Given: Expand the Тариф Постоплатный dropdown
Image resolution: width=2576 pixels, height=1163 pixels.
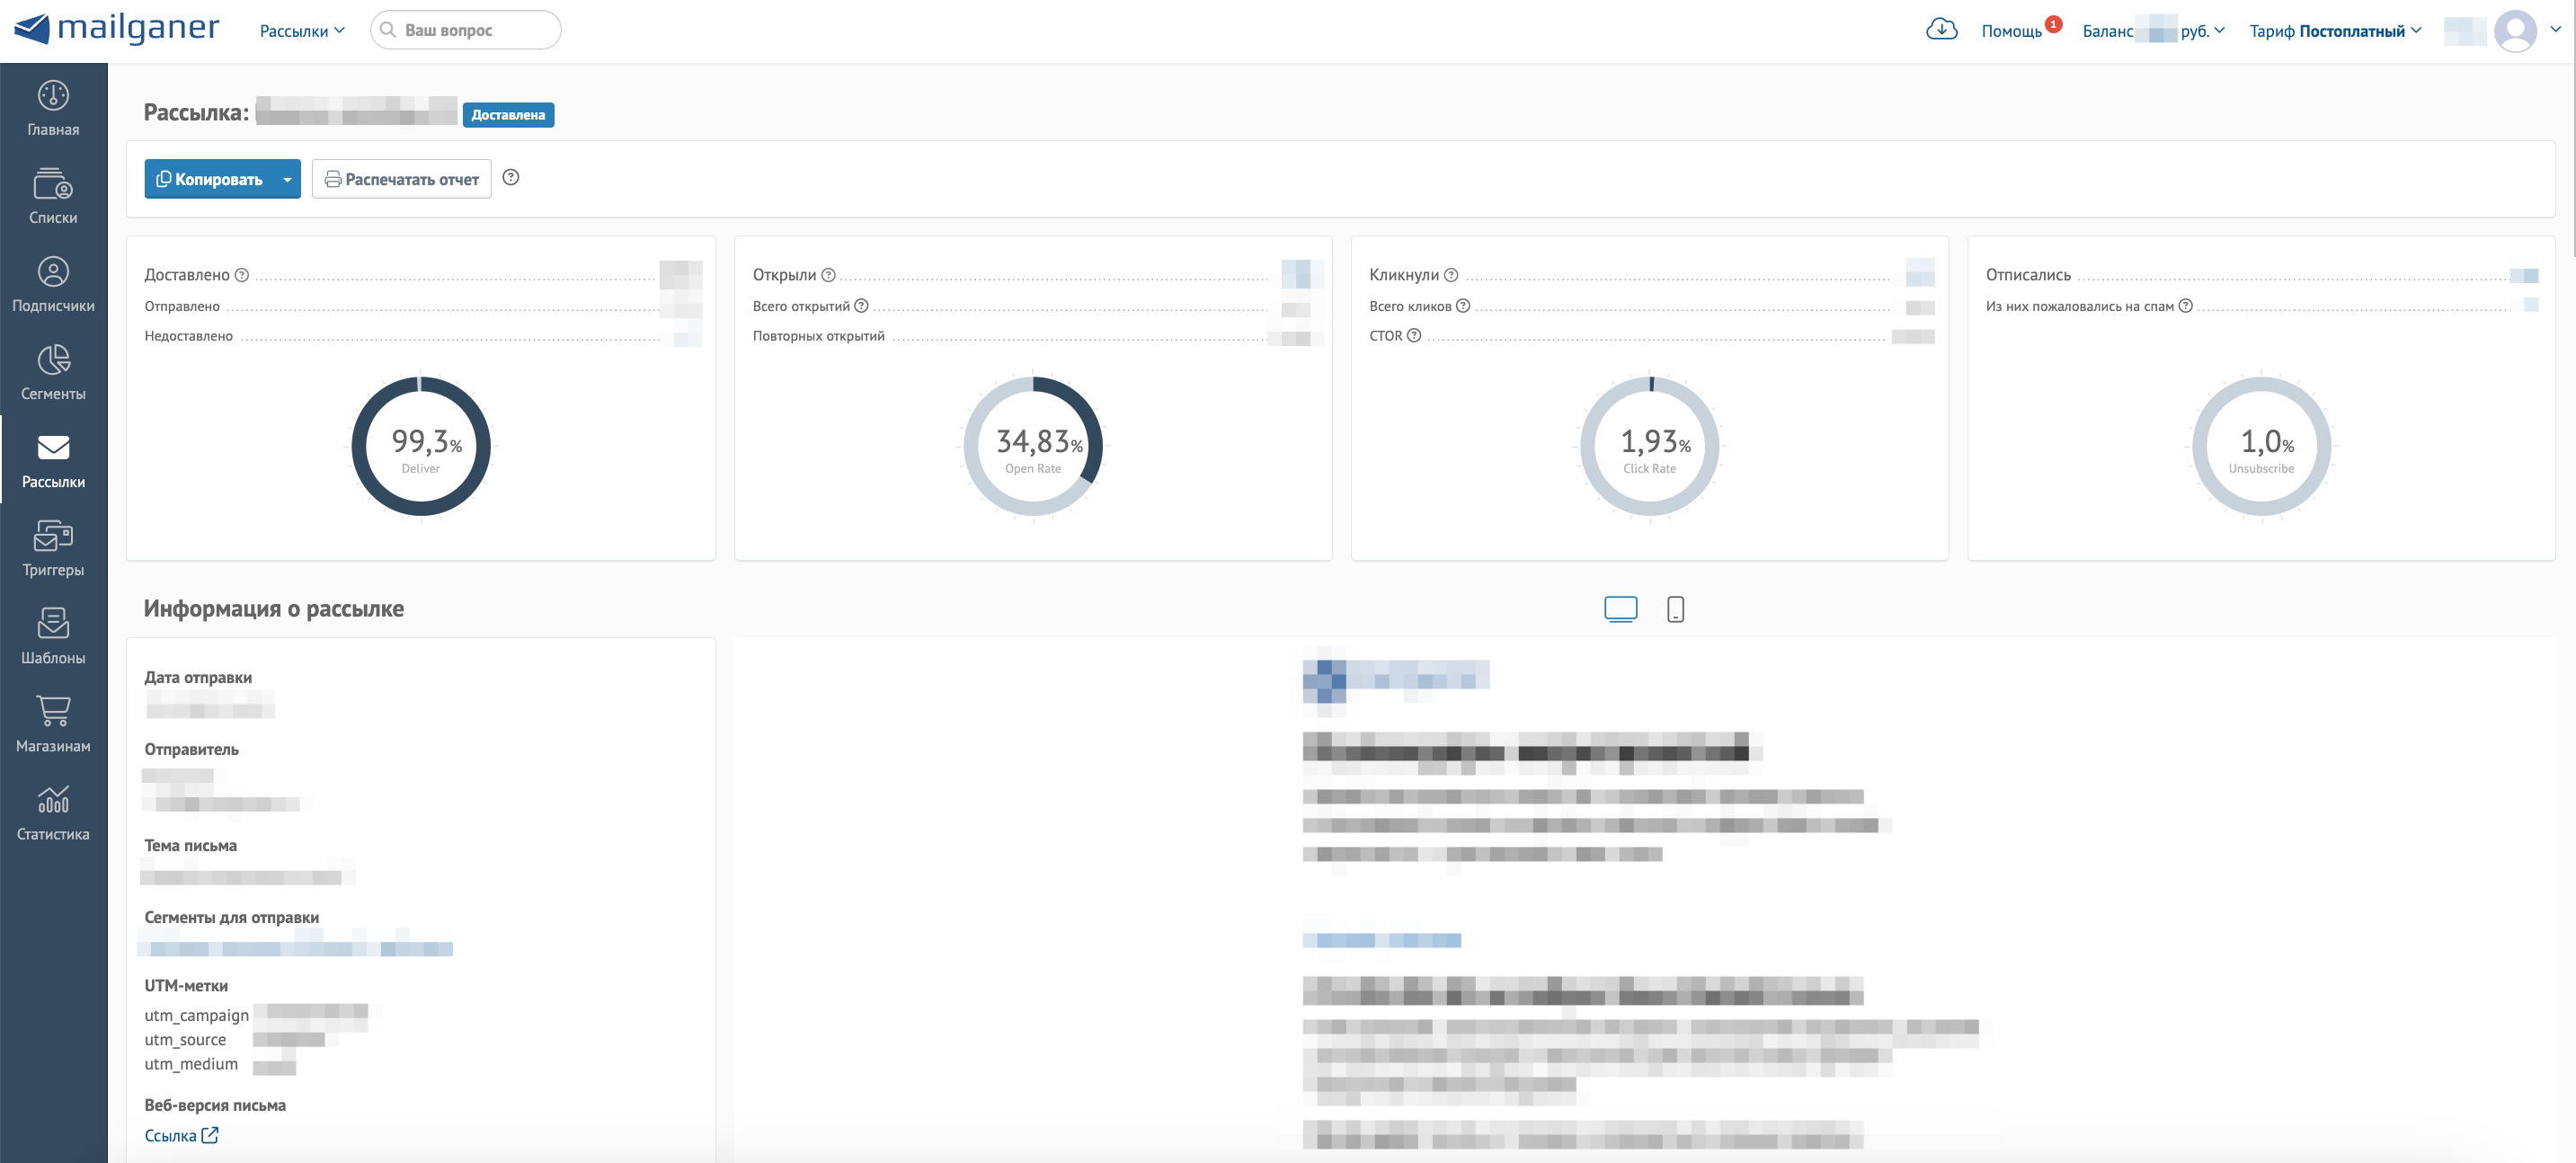Looking at the screenshot, I should (x=2334, y=30).
